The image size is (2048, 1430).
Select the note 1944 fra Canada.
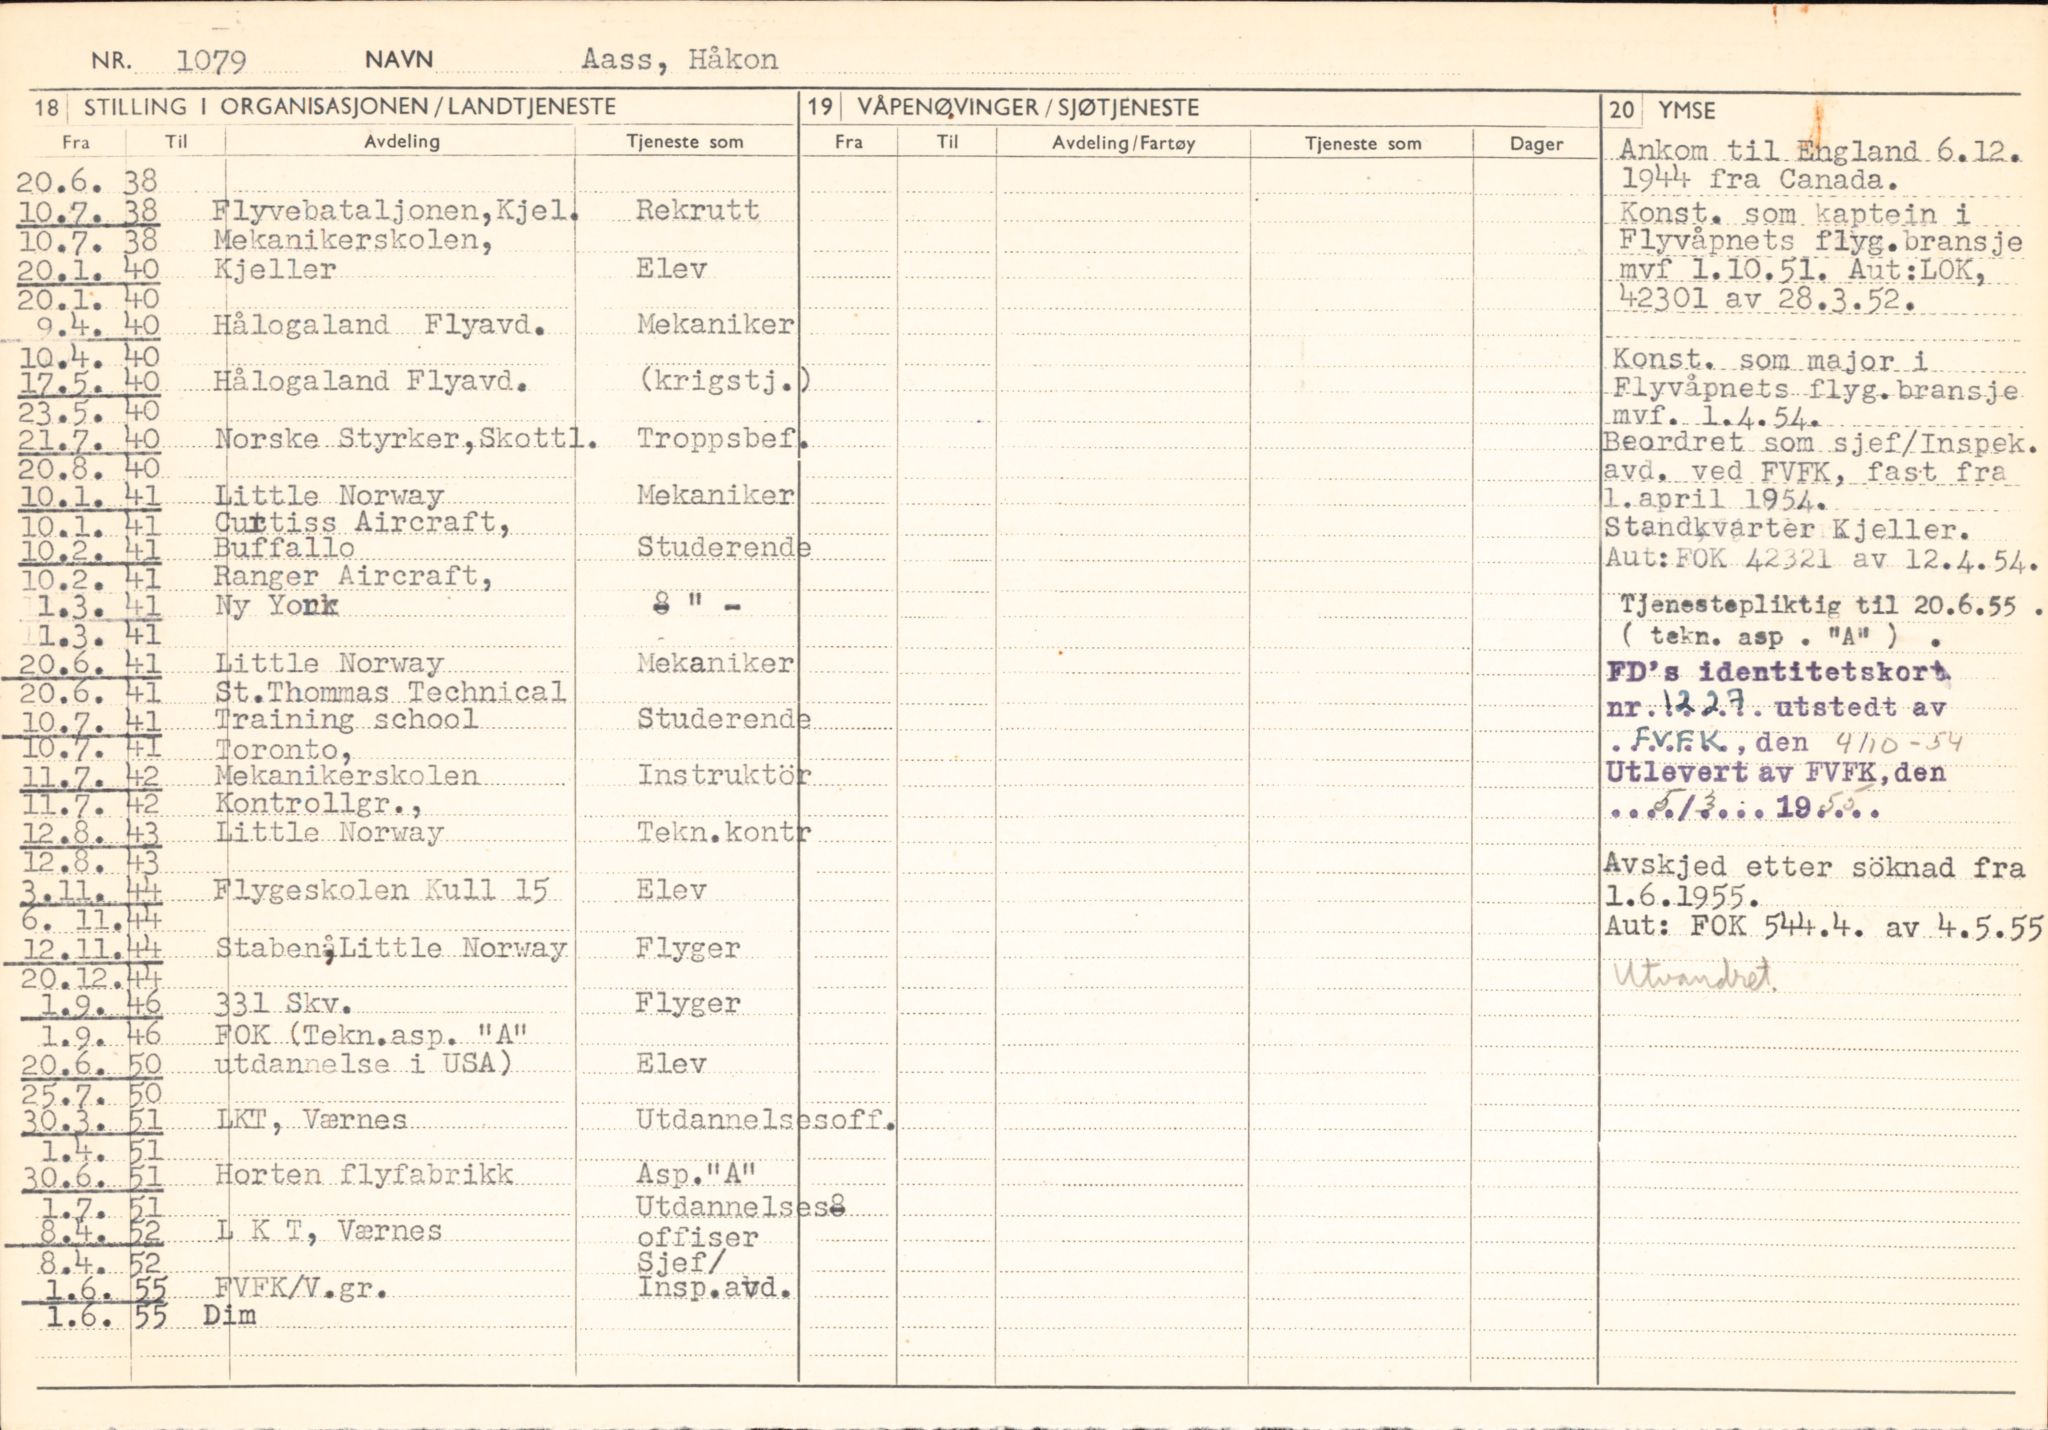pos(1758,180)
